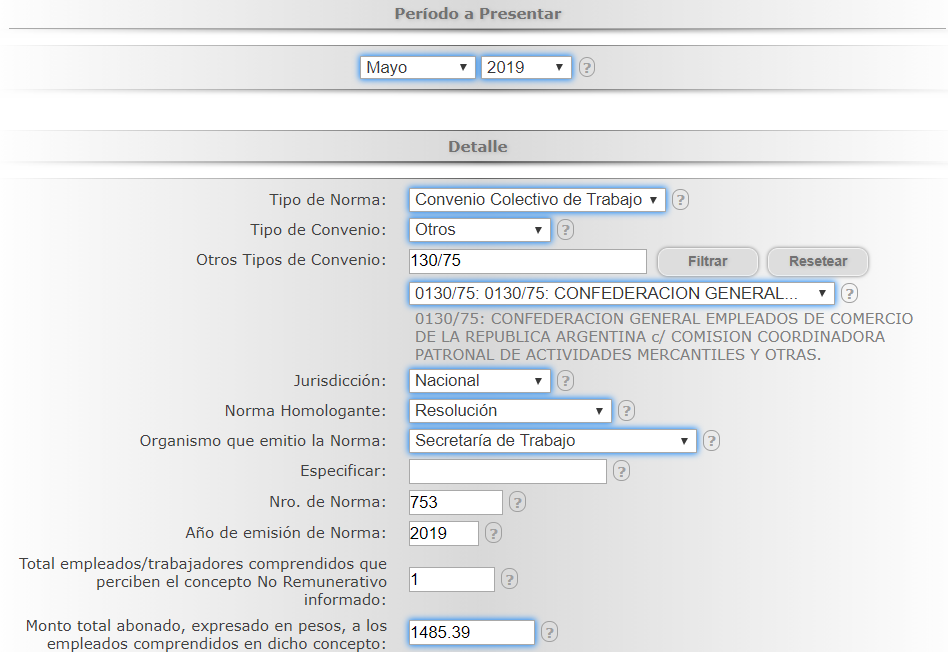Screen dimensions: 948x652
Task: Click help icon beside Organismo que emitio
Action: (x=711, y=441)
